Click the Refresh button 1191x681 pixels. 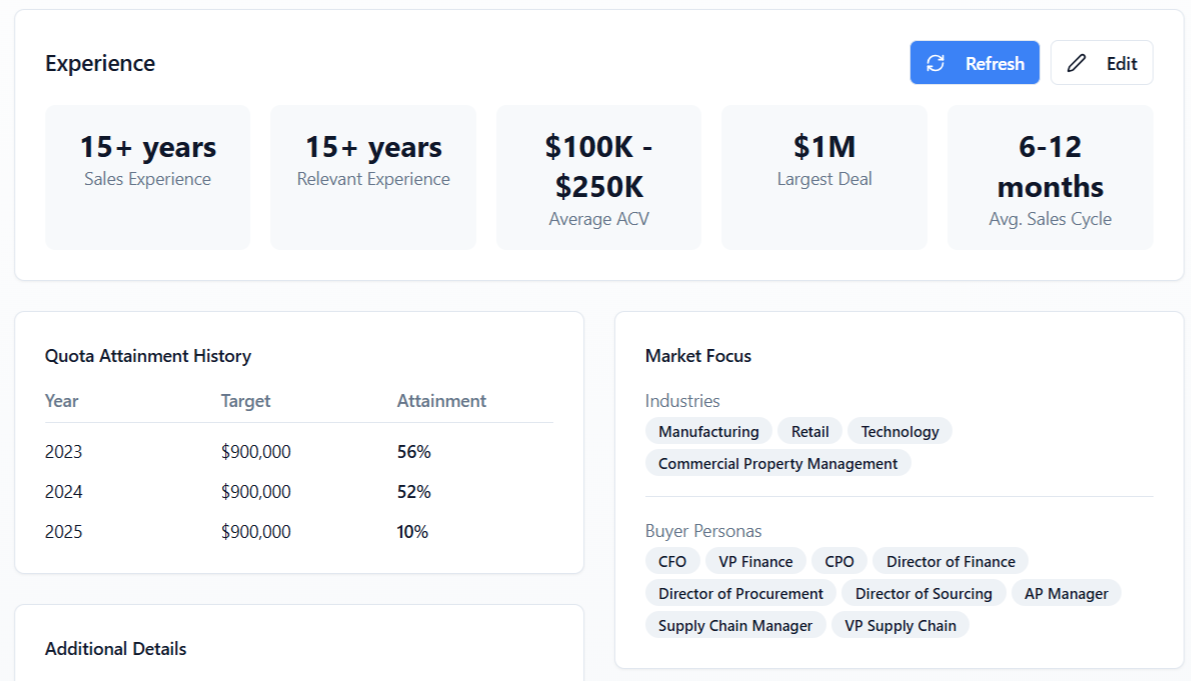coord(975,63)
